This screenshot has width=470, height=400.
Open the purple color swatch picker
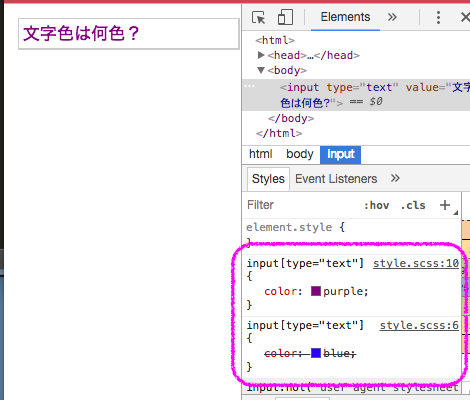pos(316,291)
